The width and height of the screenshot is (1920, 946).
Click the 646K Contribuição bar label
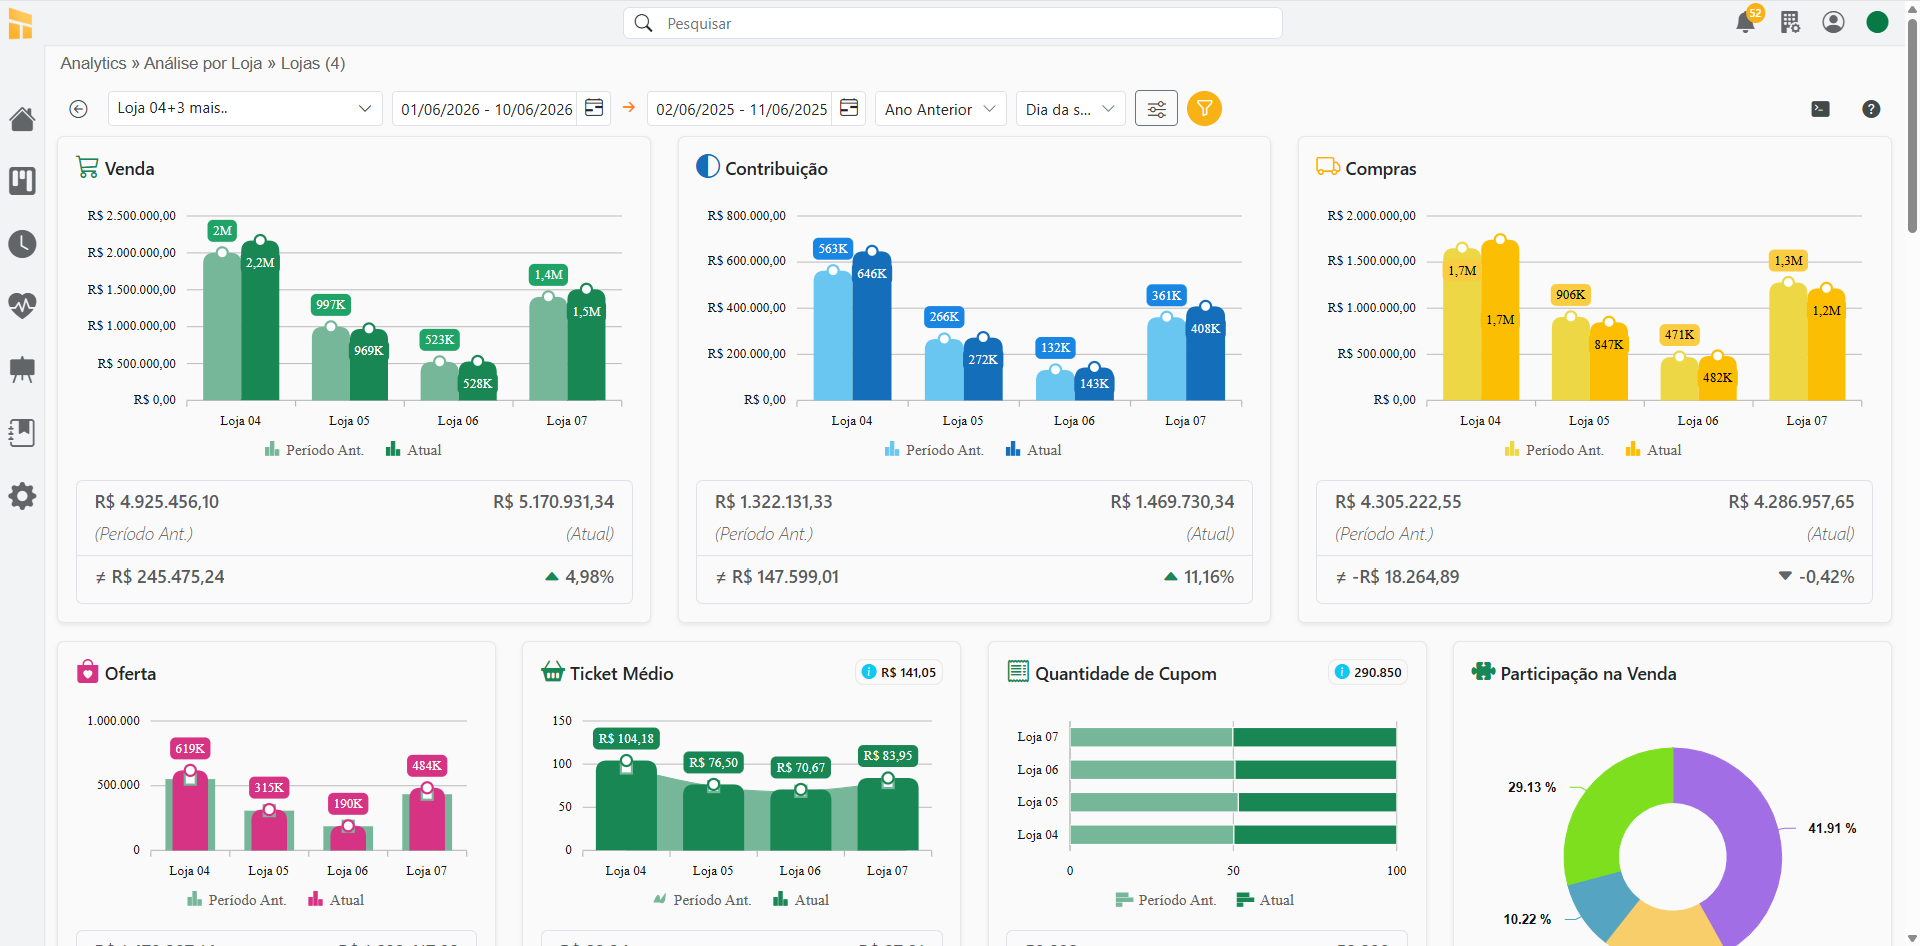(871, 273)
